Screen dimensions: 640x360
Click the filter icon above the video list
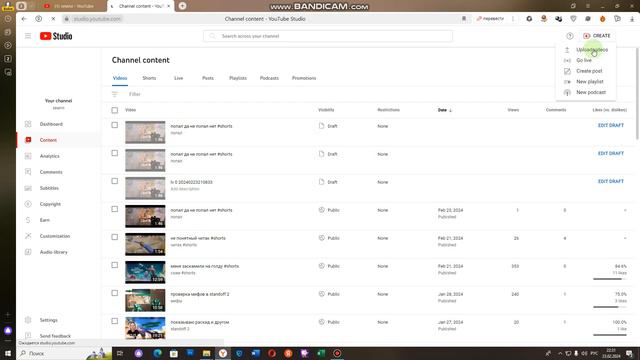(115, 94)
